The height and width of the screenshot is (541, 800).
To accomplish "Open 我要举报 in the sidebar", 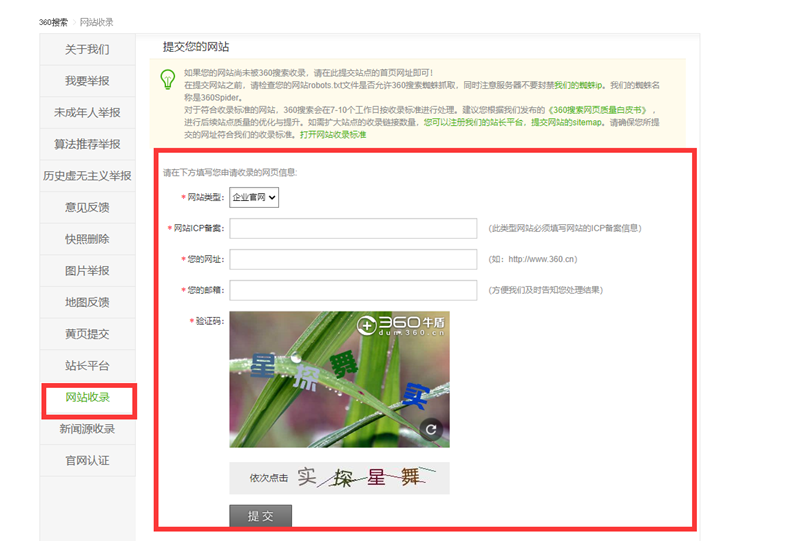I will [x=87, y=81].
